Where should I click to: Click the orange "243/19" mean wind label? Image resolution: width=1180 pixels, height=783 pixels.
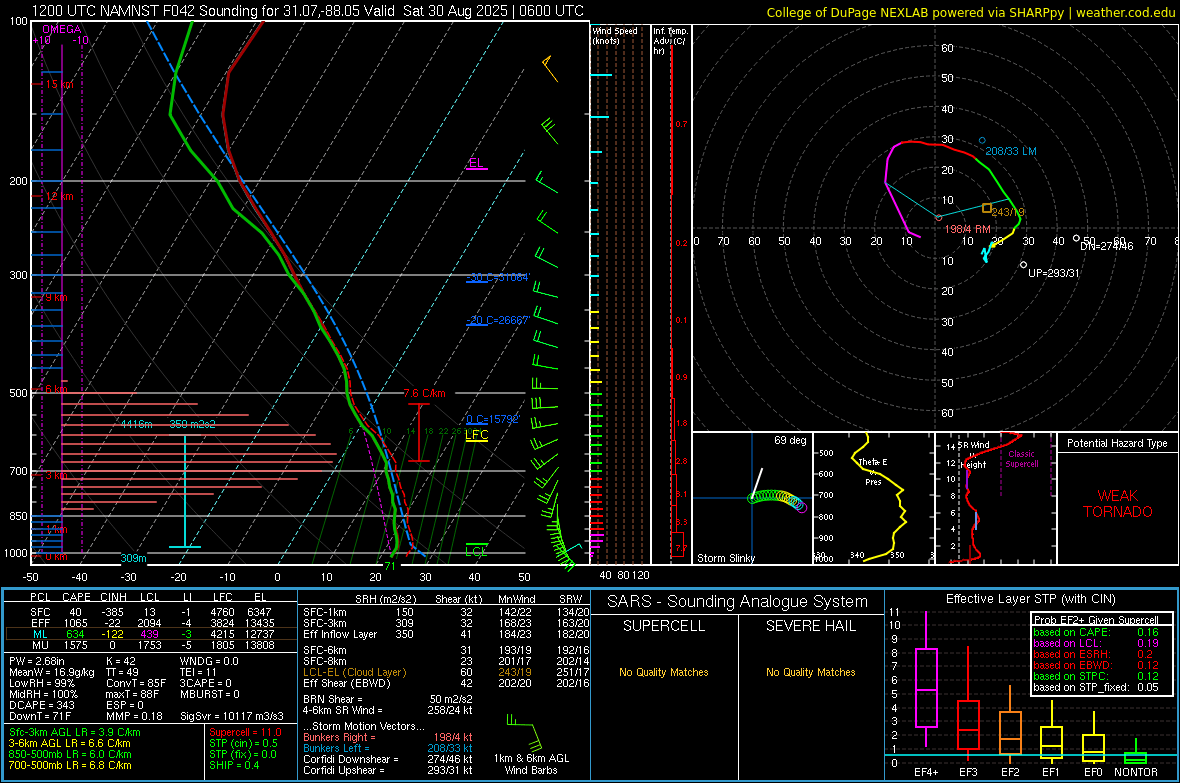(x=1008, y=212)
